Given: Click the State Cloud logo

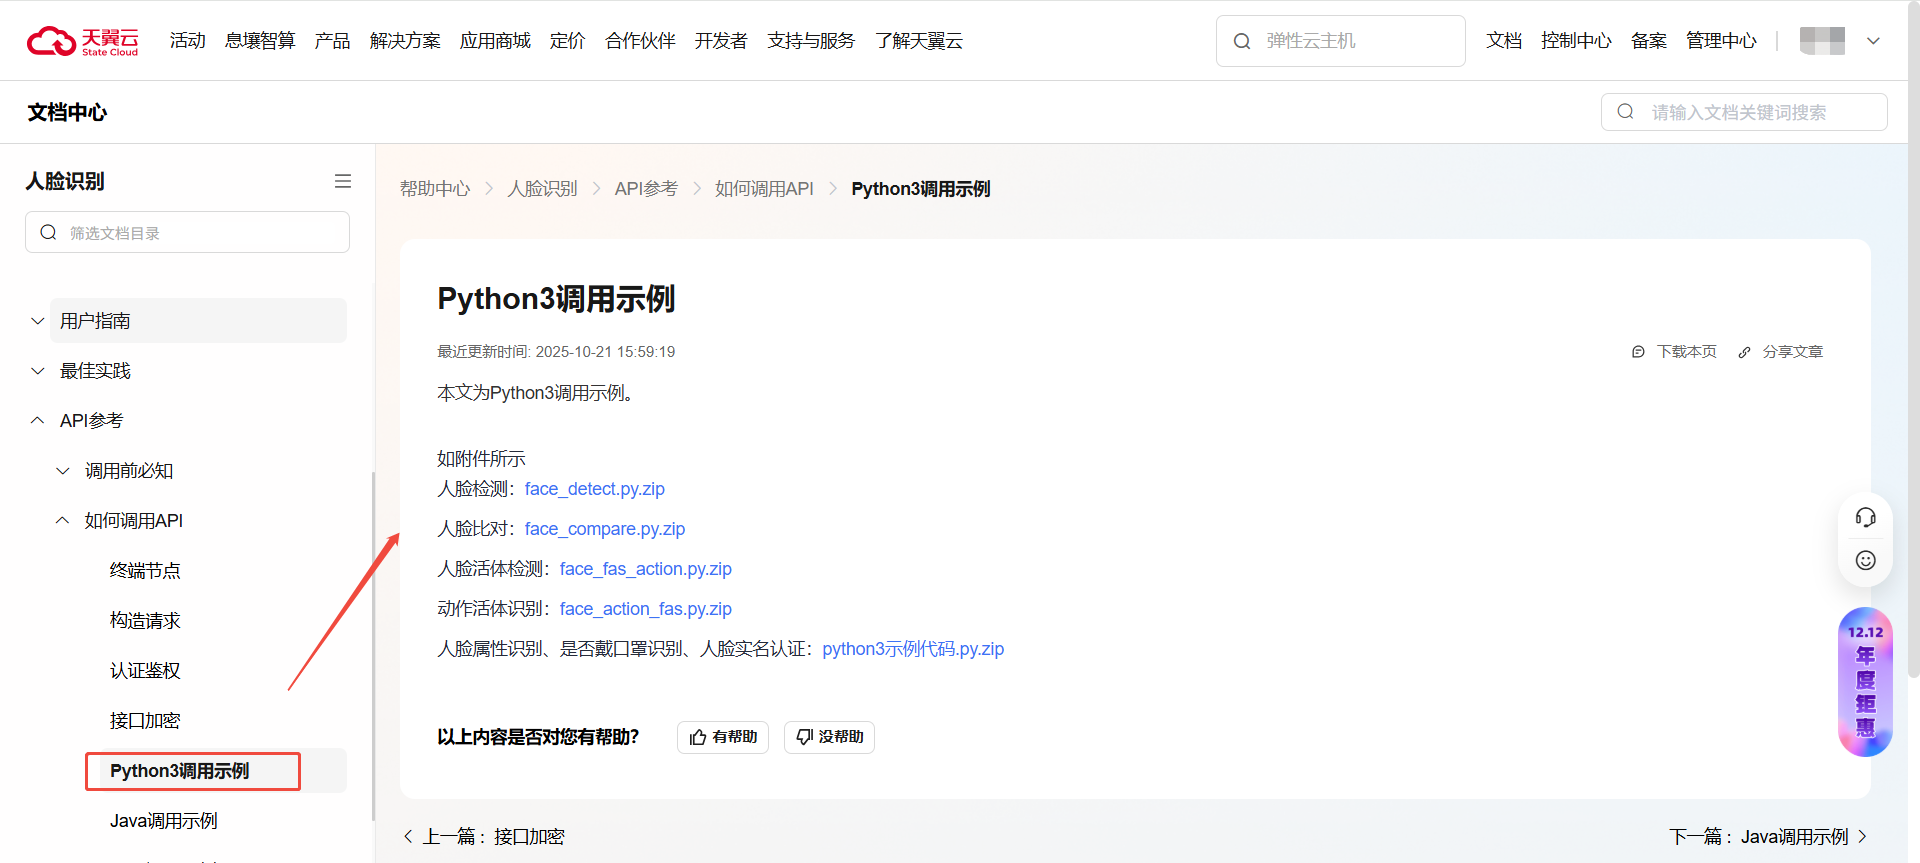Looking at the screenshot, I should [82, 41].
